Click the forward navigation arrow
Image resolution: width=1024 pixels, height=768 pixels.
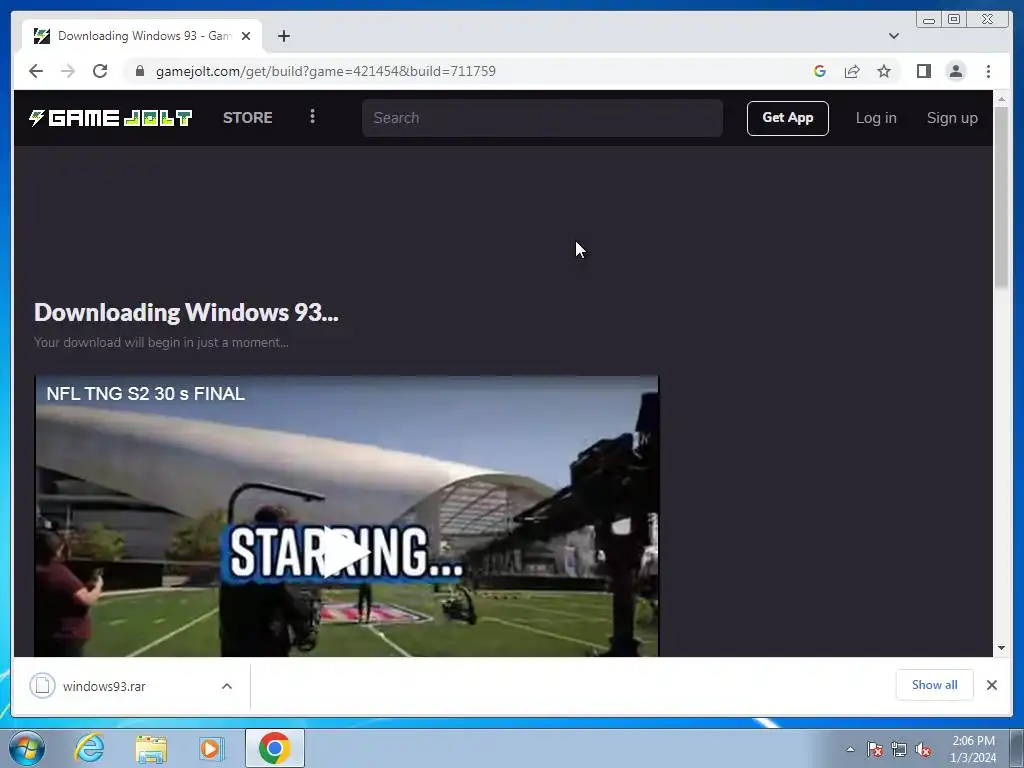click(68, 71)
